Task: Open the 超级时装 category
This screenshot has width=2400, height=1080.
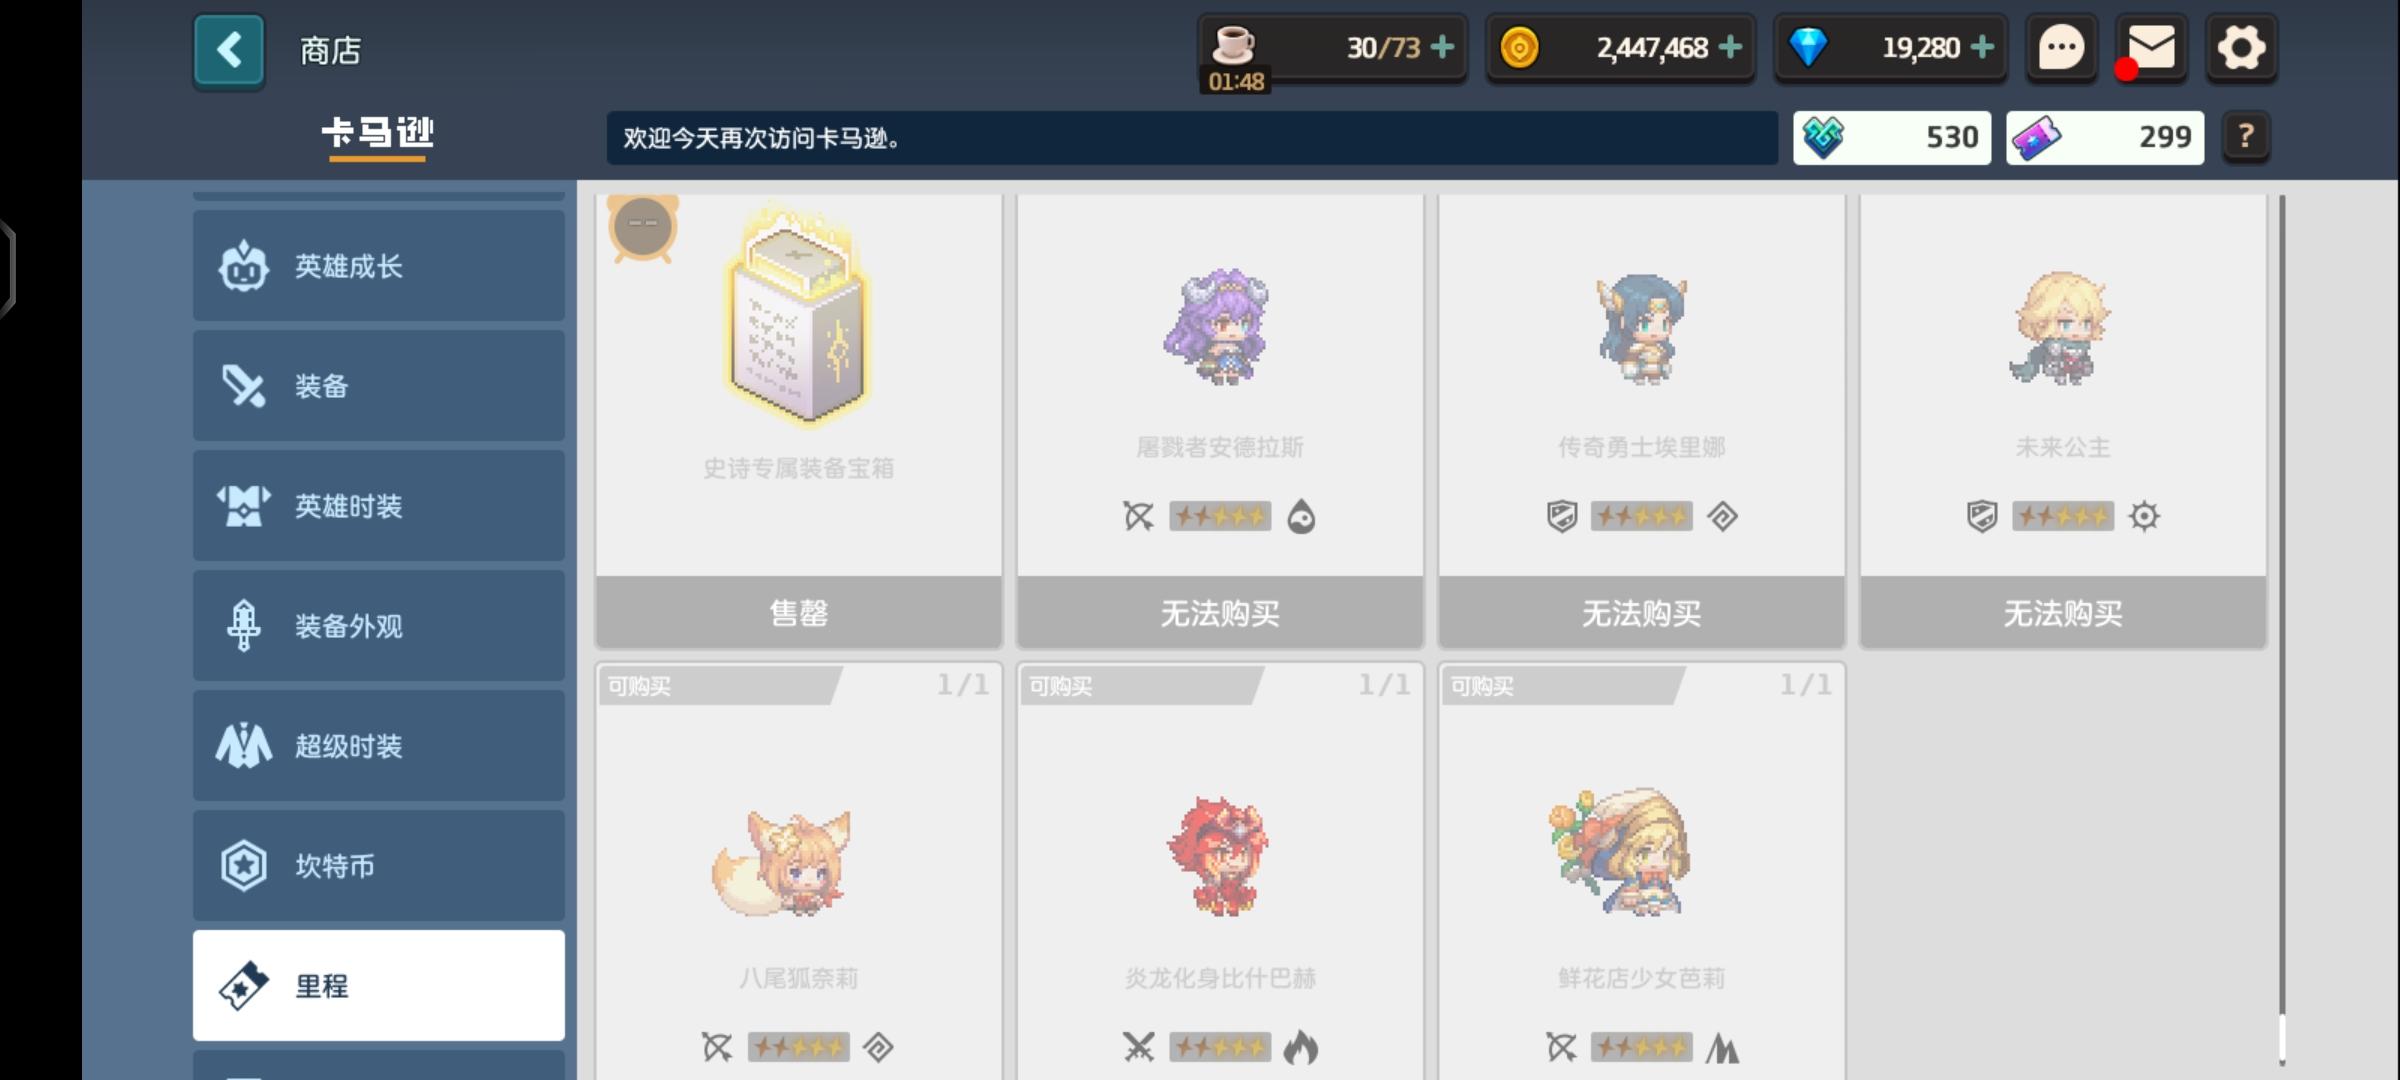Action: (379, 746)
